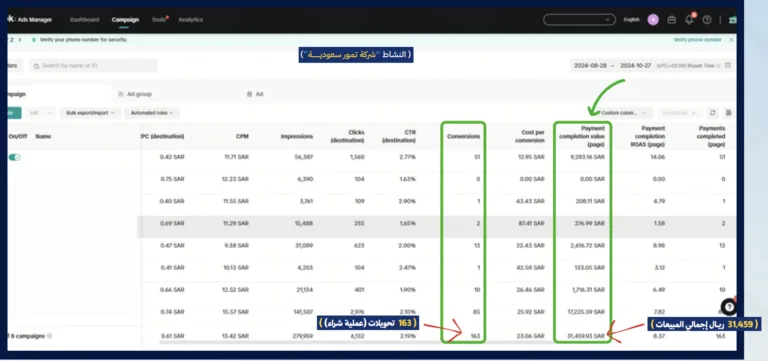This screenshot has width=768, height=361.
Task: Click the Verify phone number link
Action: click(x=697, y=40)
